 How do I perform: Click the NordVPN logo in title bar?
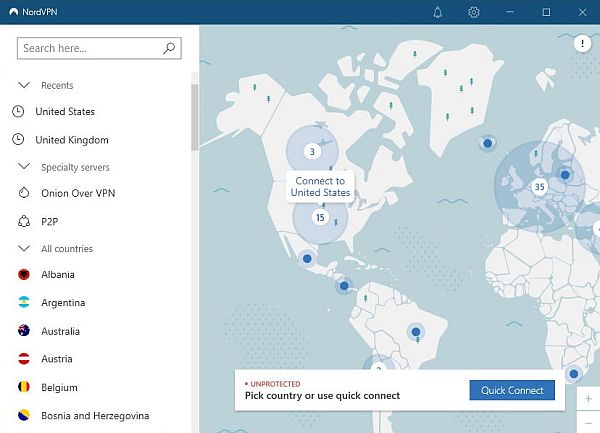[x=14, y=12]
